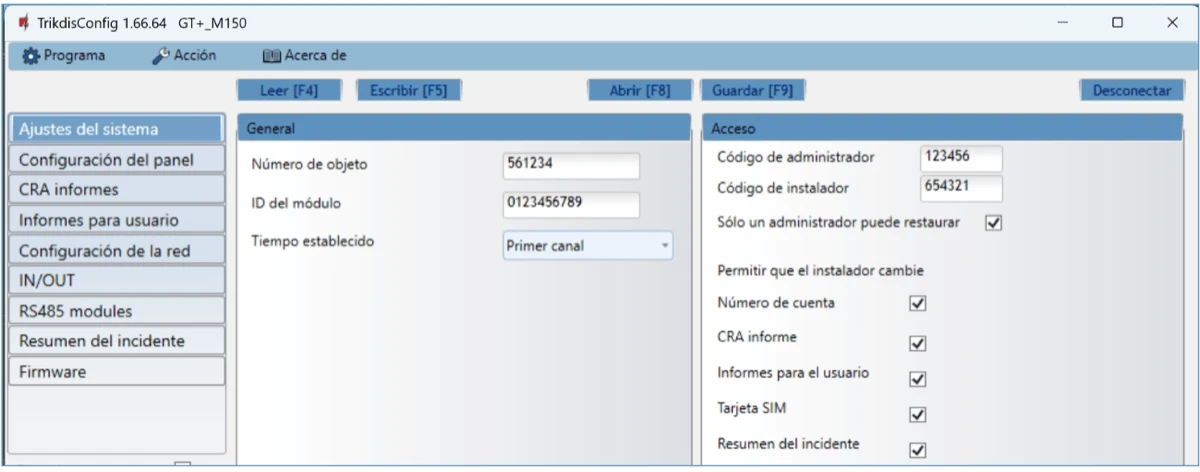Toggle 'Sólo un administrador puede restaurar' checkbox
Image resolution: width=1200 pixels, height=472 pixels.
[x=993, y=223]
